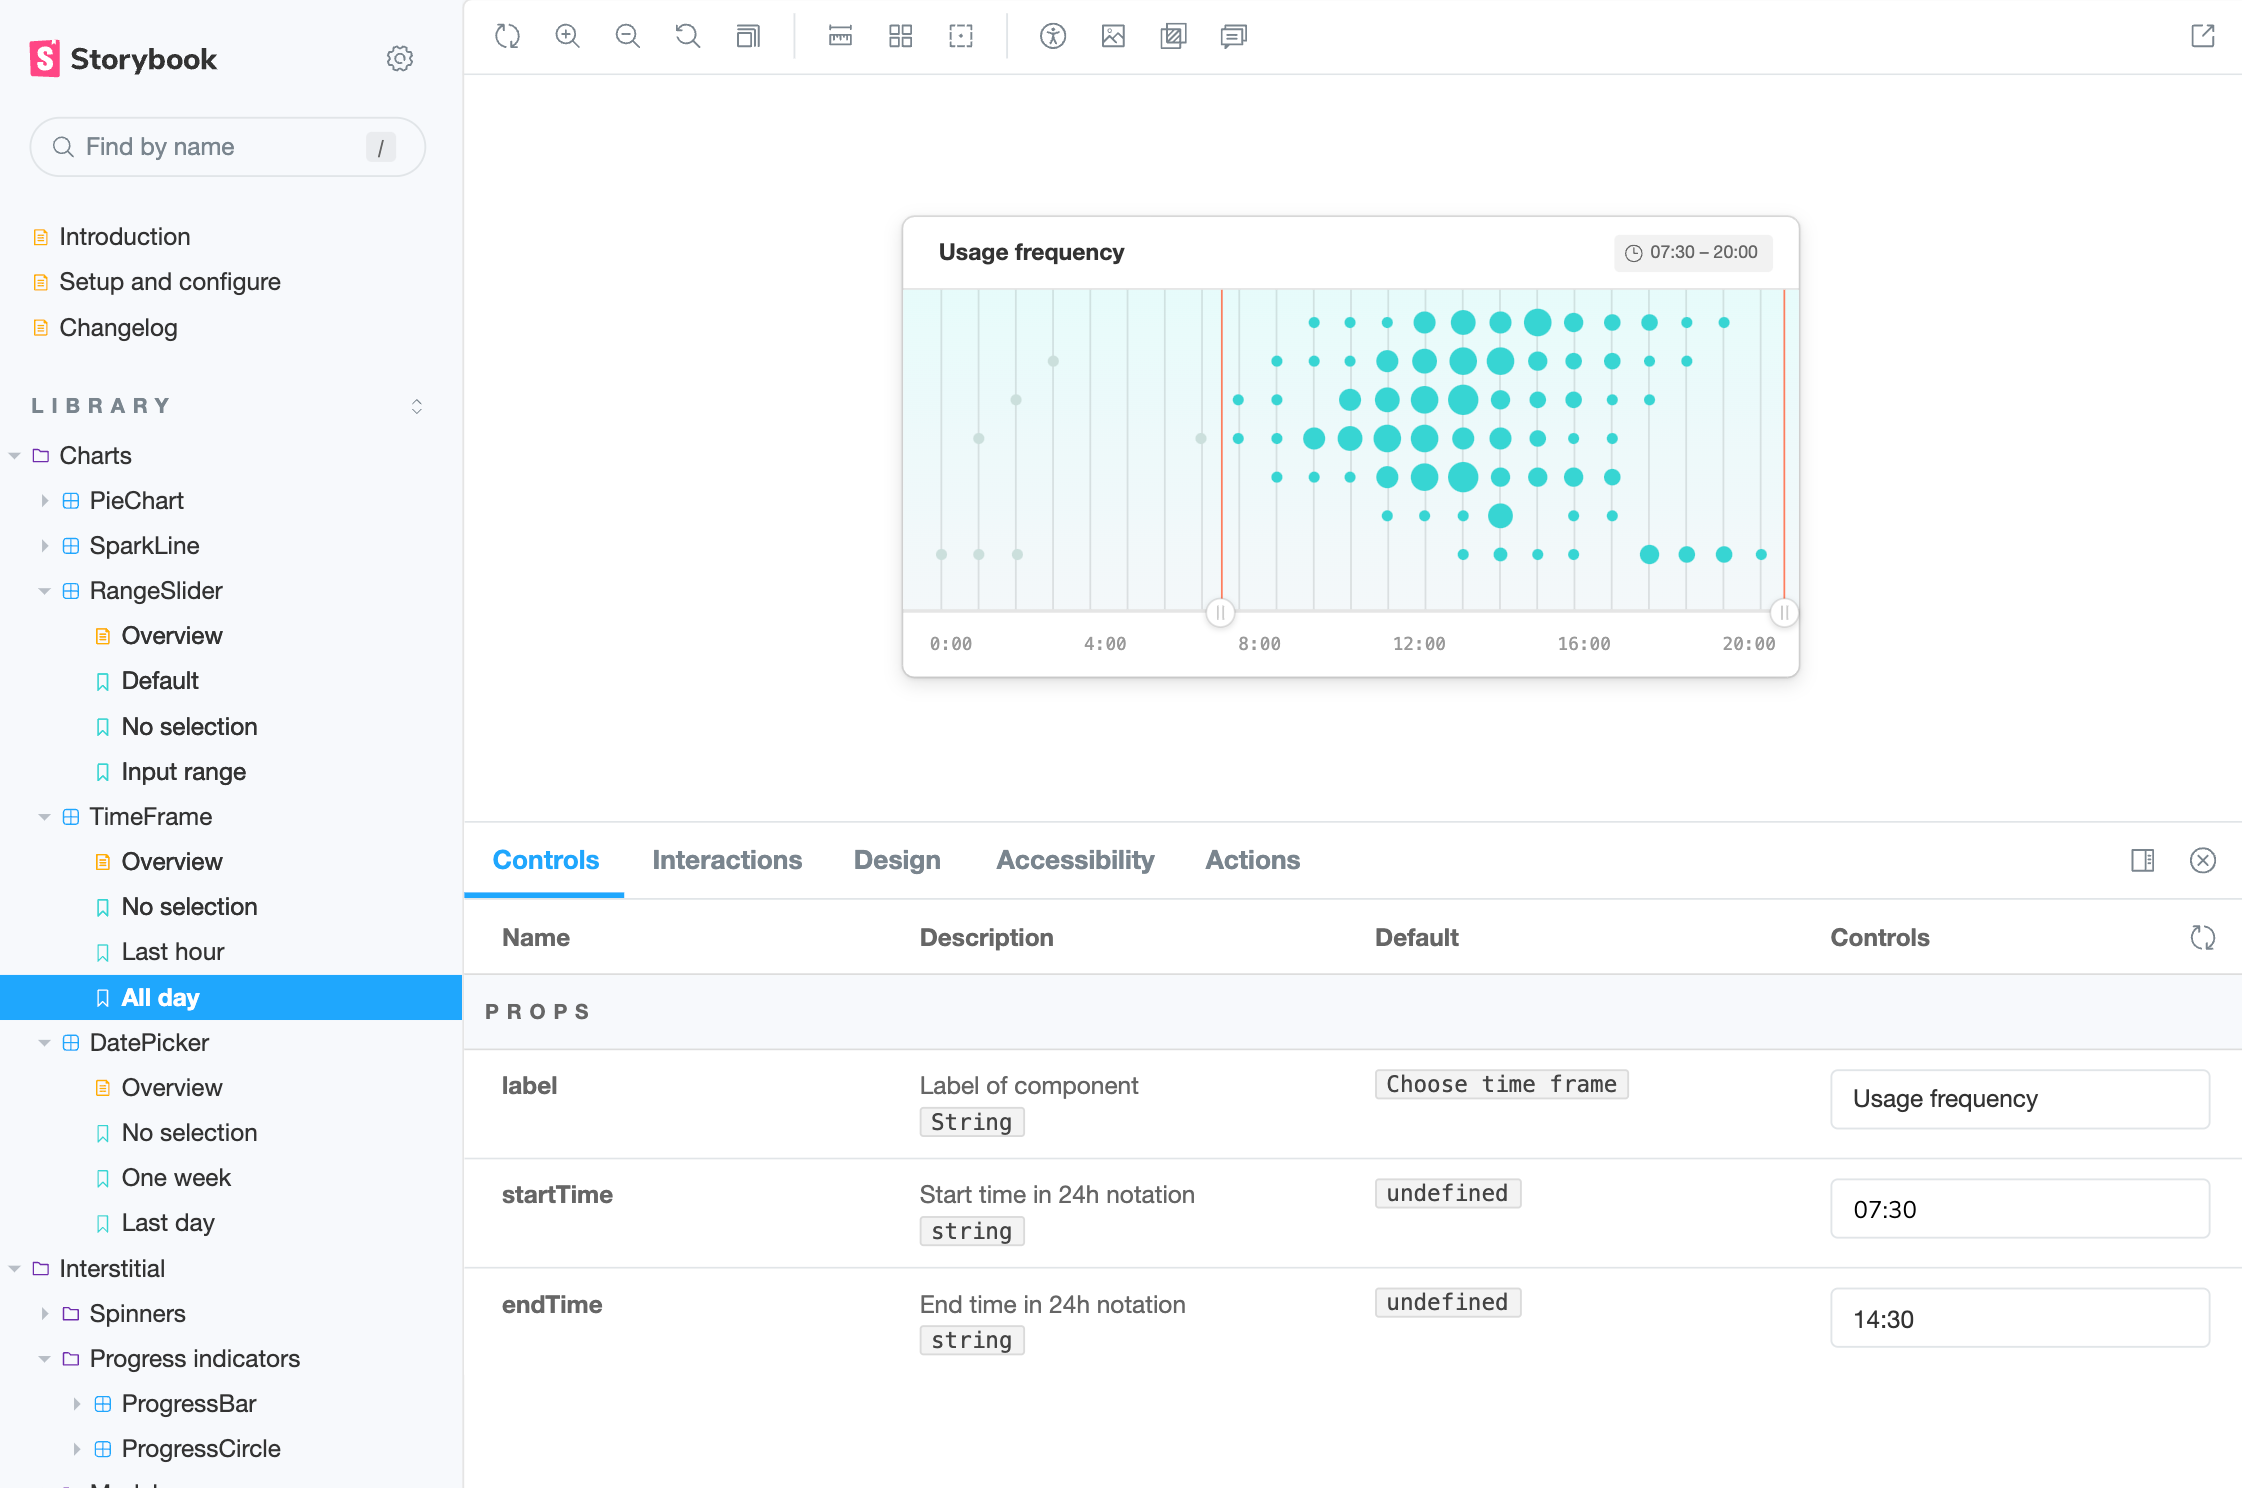Grab the left time range handle
This screenshot has height=1488, width=2242.
(x=1220, y=612)
